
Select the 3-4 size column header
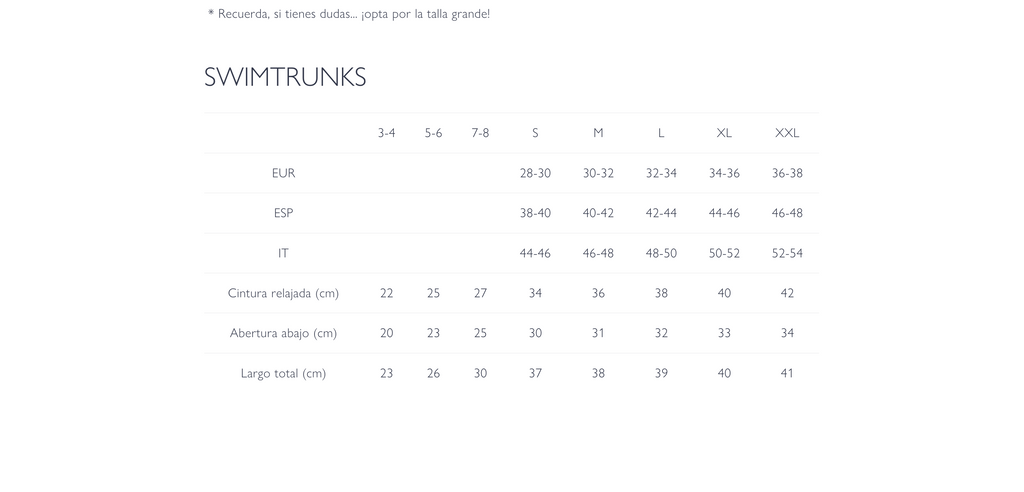tap(387, 133)
